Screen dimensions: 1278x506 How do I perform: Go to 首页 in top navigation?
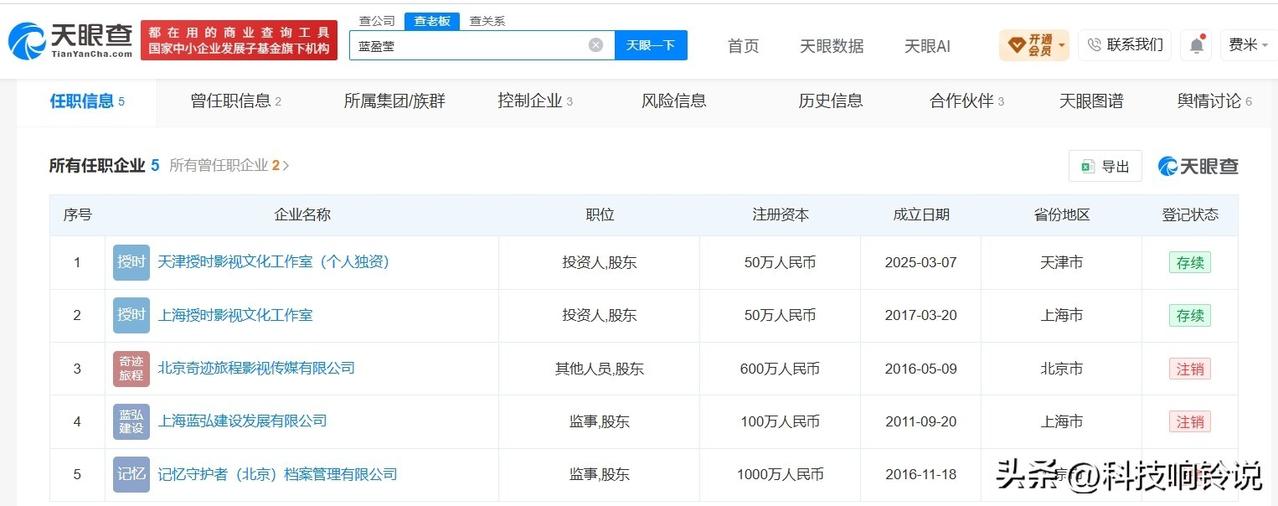[743, 46]
